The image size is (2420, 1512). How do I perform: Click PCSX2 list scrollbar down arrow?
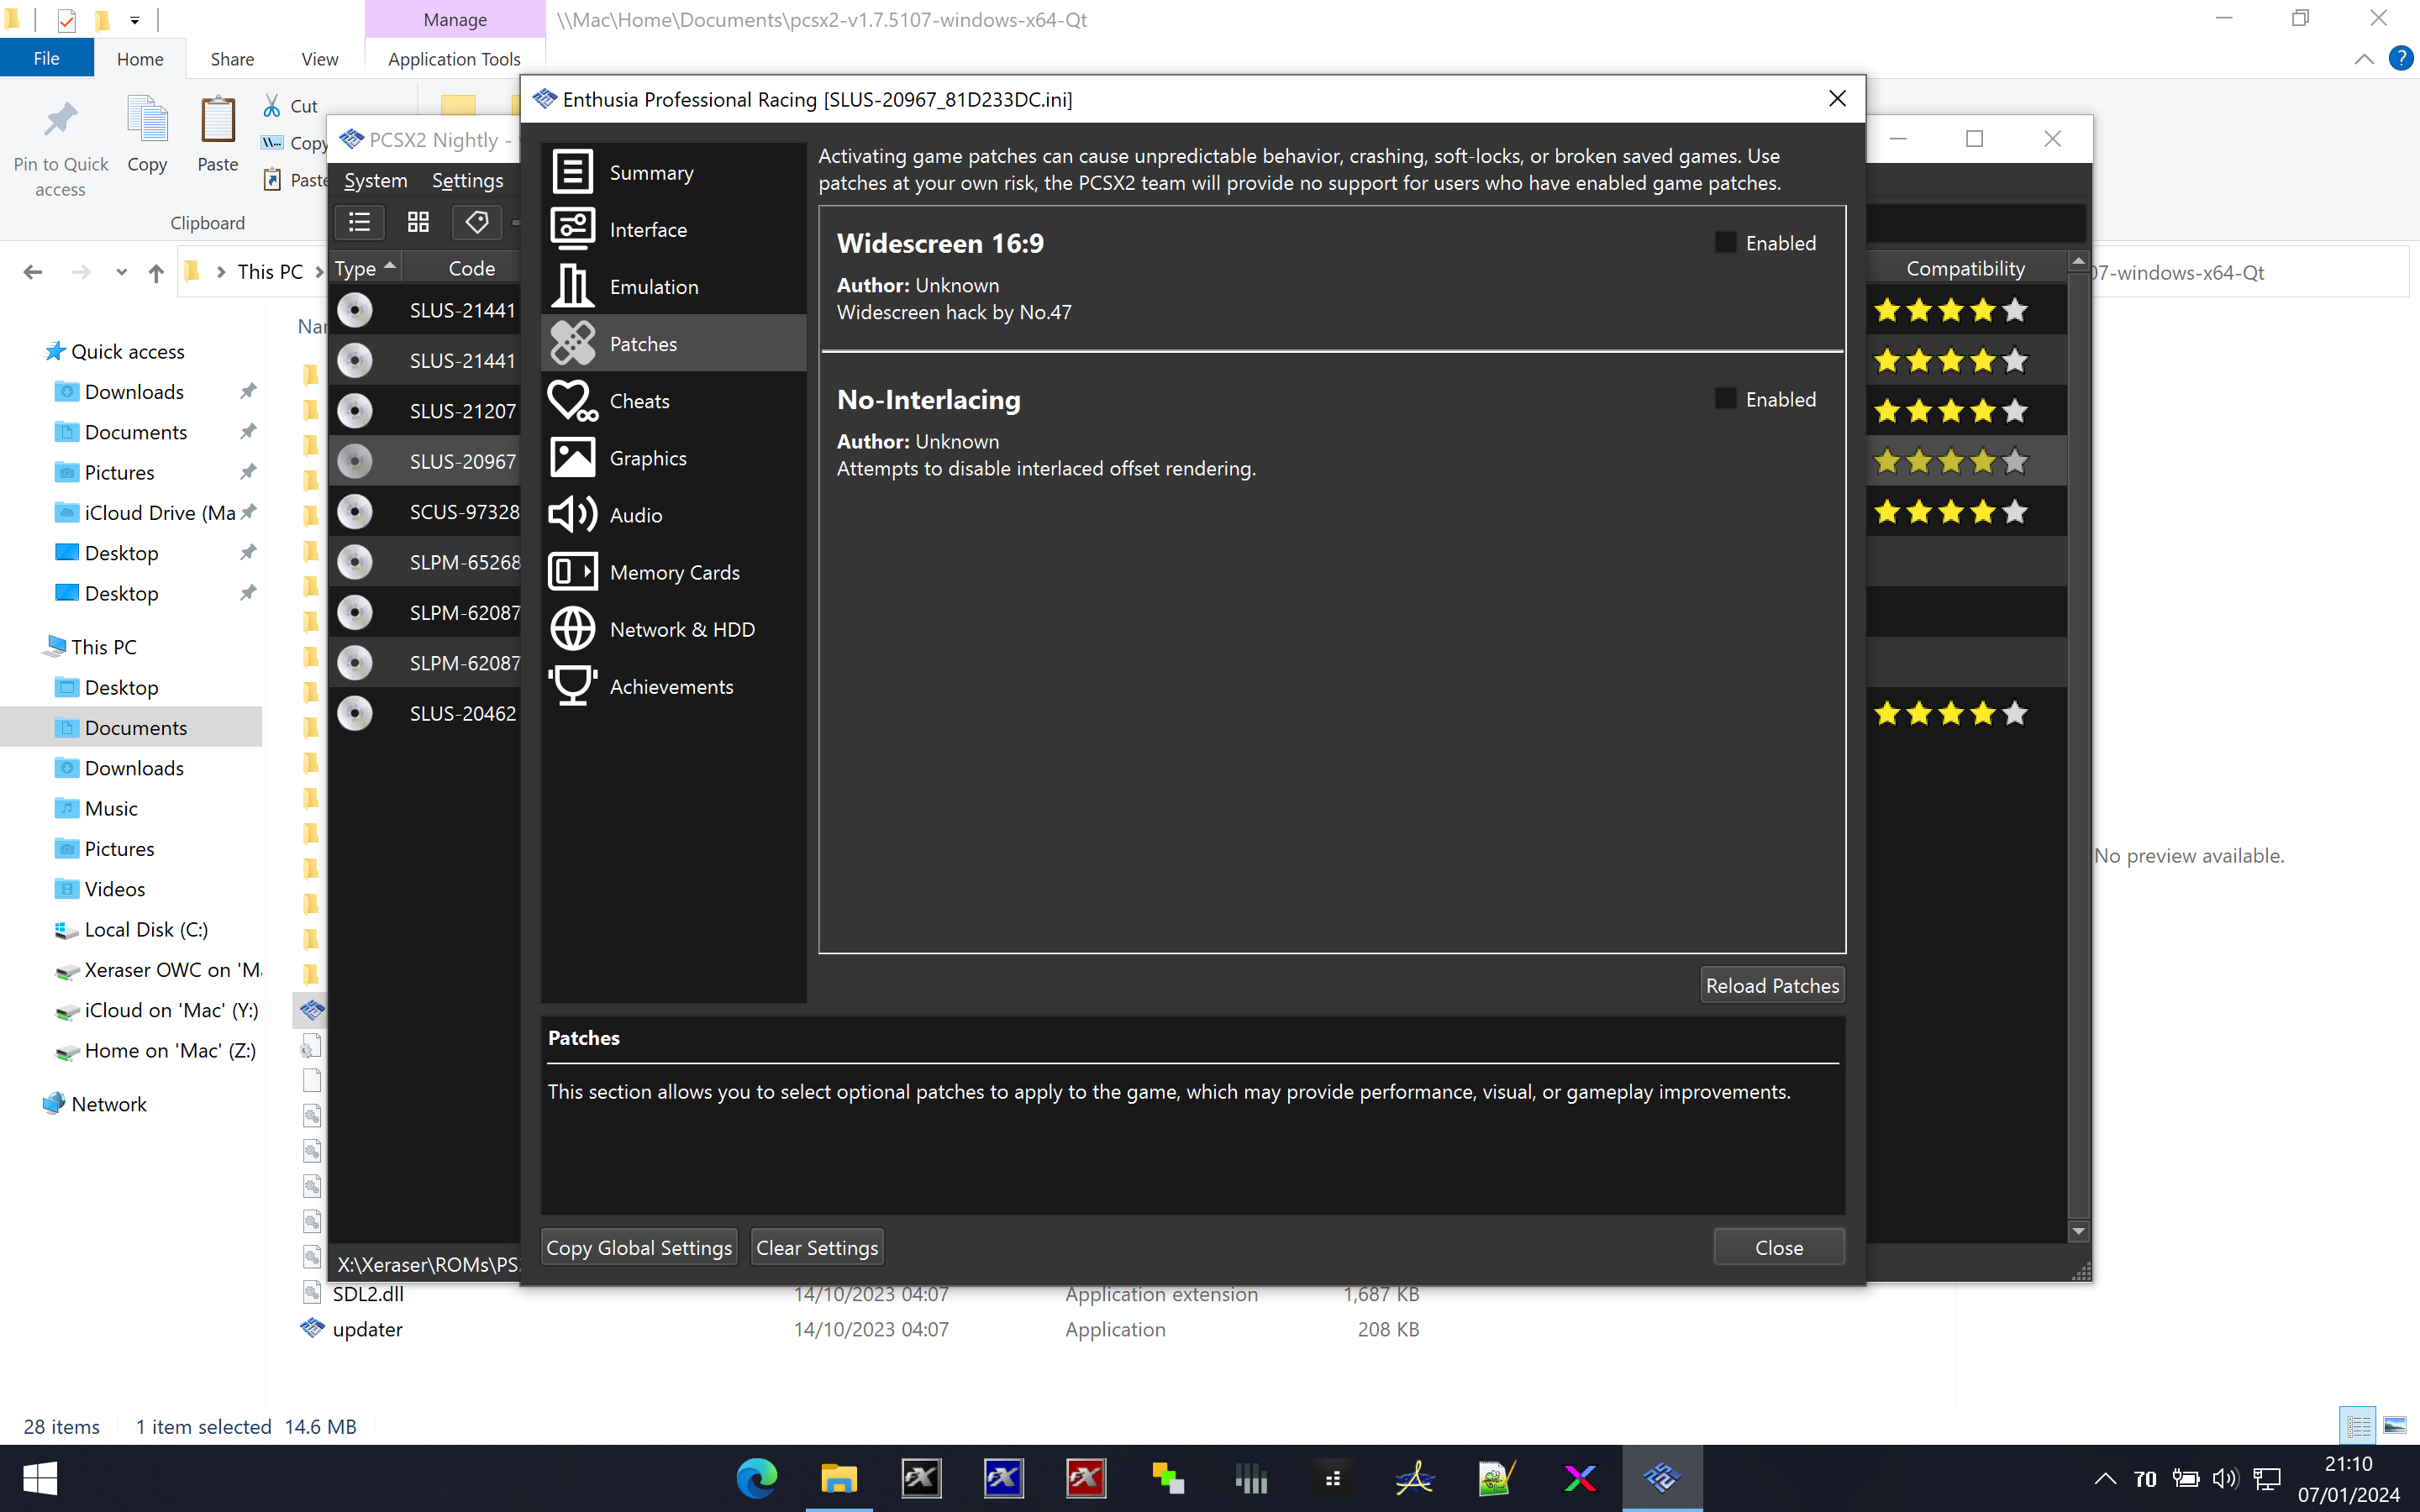coord(2078,1231)
